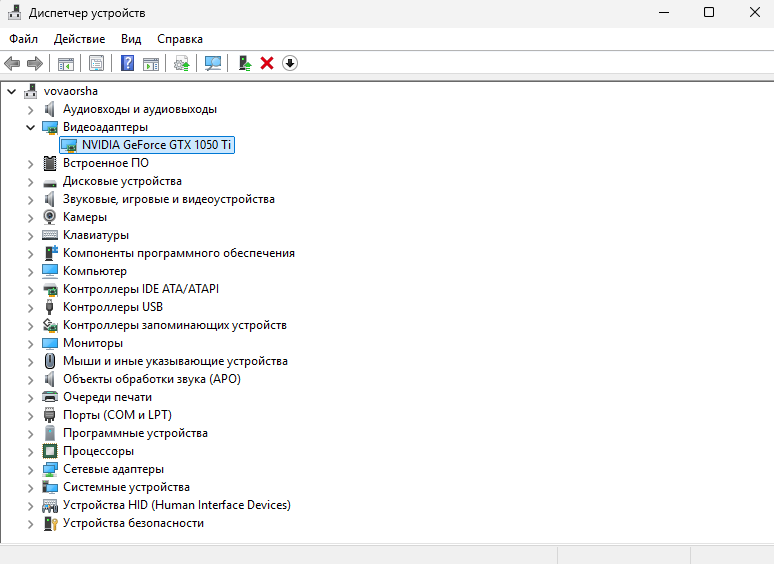Select Устройства HID (Human Interface Devices) label

(x=177, y=505)
